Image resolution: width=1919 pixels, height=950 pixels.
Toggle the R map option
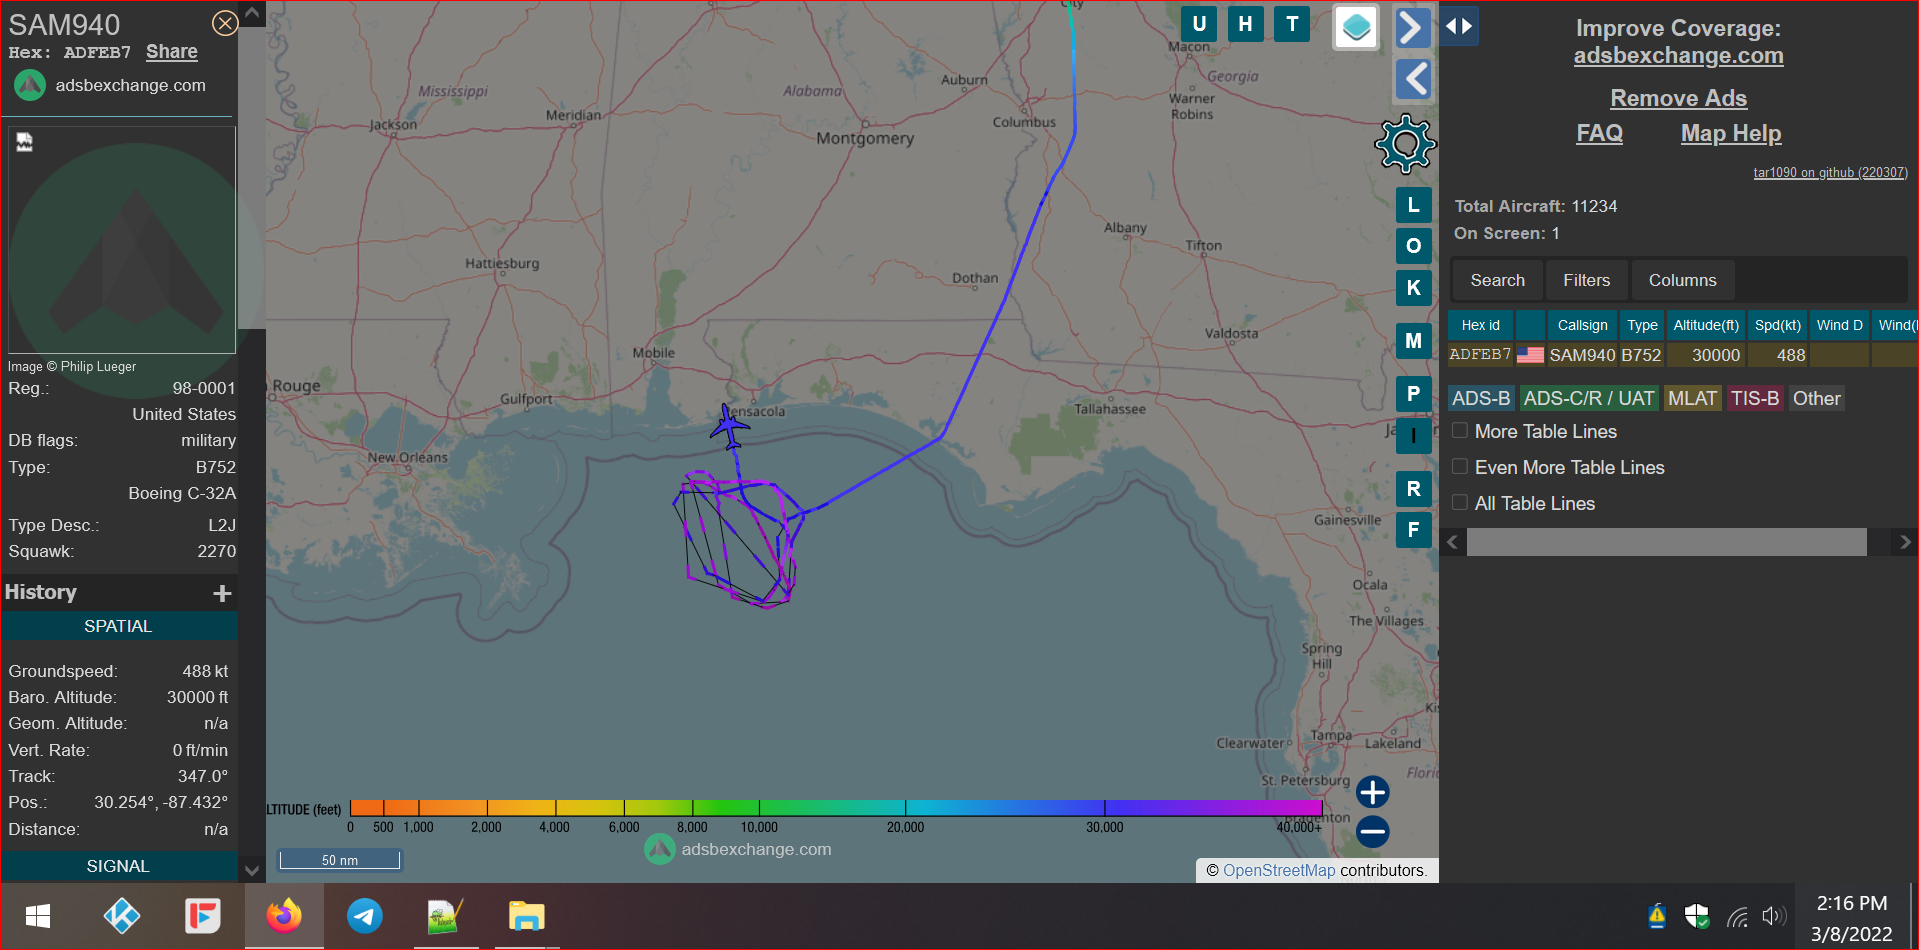(x=1413, y=489)
